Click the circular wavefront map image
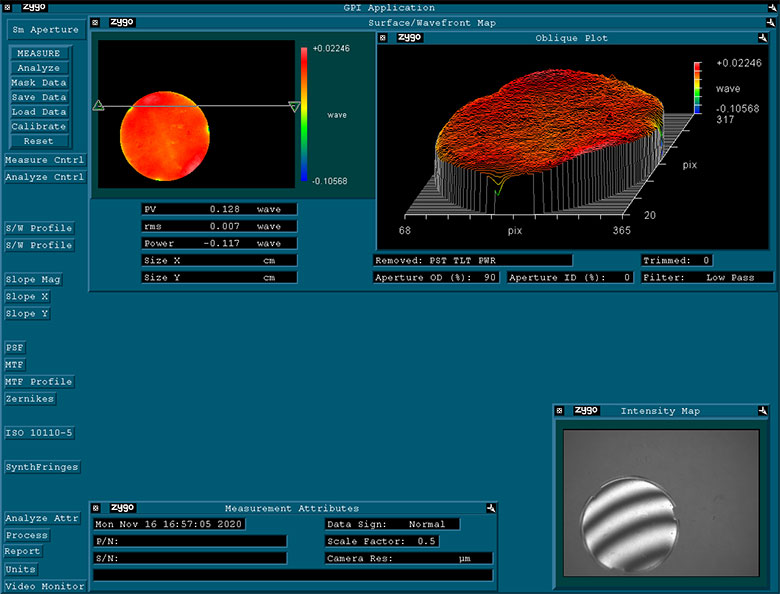The width and height of the screenshot is (780, 594). (x=165, y=136)
